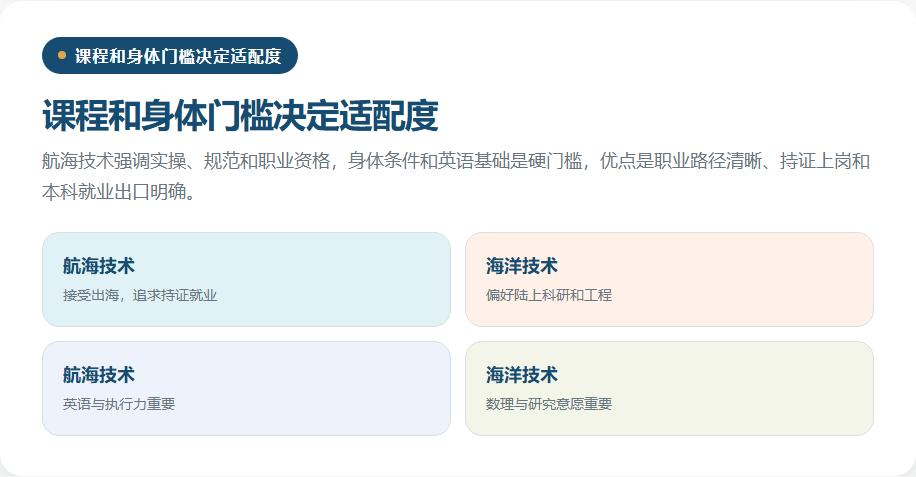Open the 海洋技术 card about 偏好陆上科研
The height and width of the screenshot is (477, 916).
669,280
